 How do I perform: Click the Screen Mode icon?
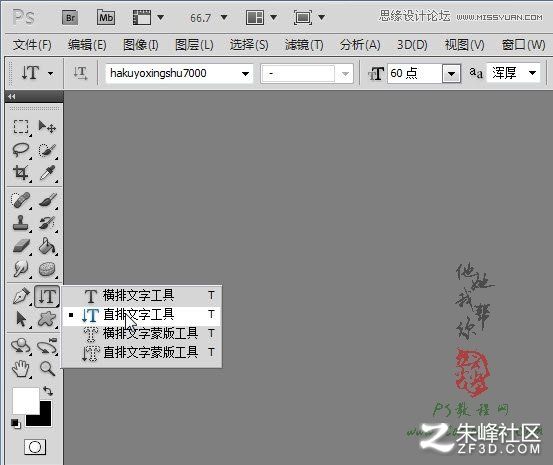(x=303, y=17)
